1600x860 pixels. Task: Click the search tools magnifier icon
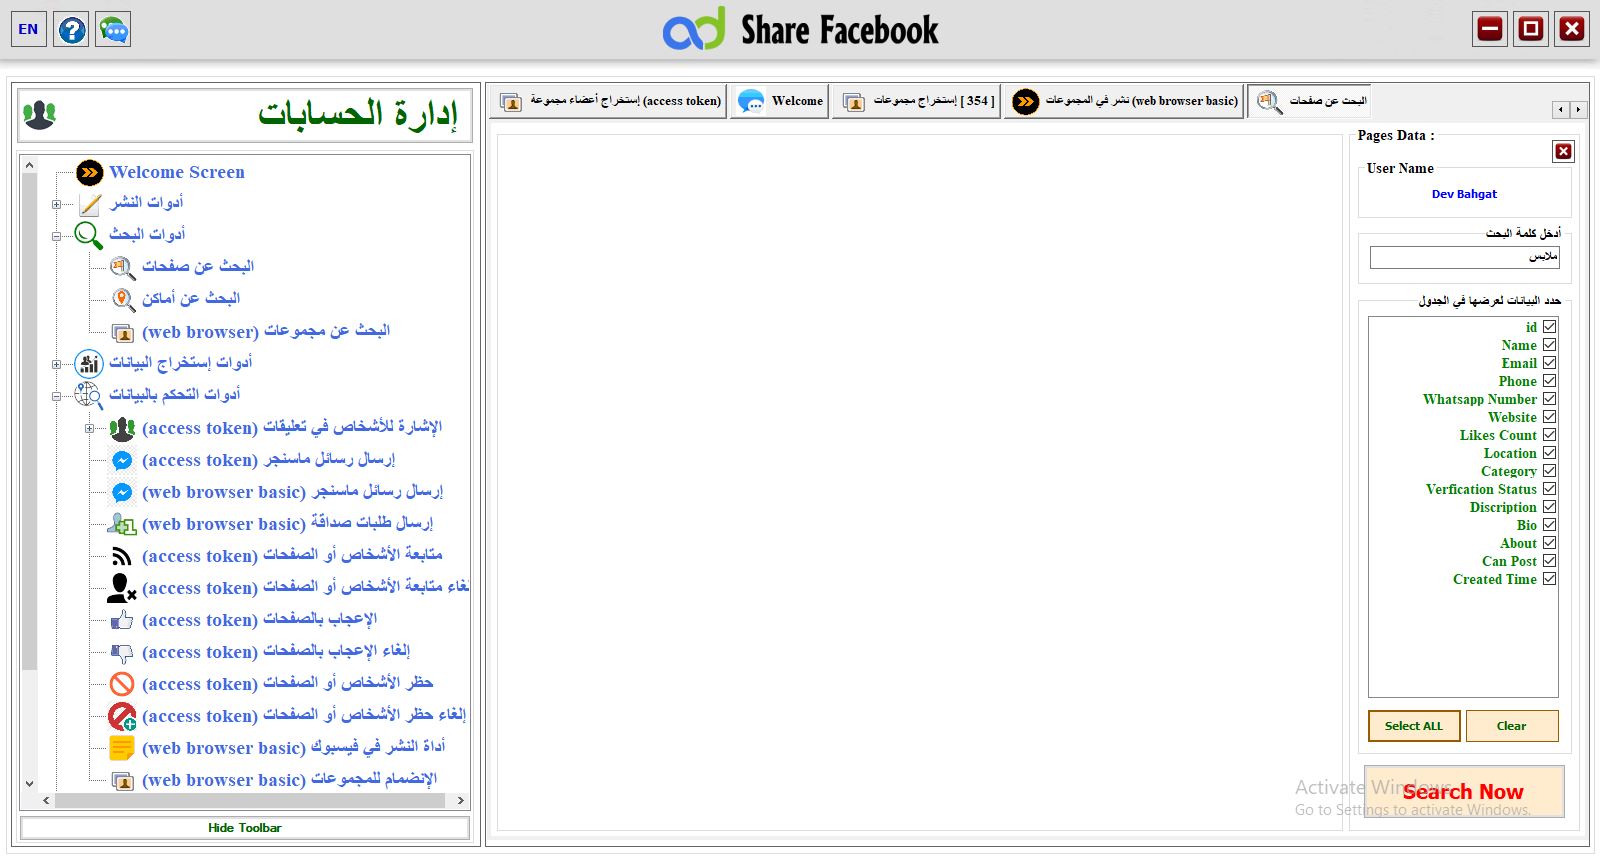click(x=89, y=235)
